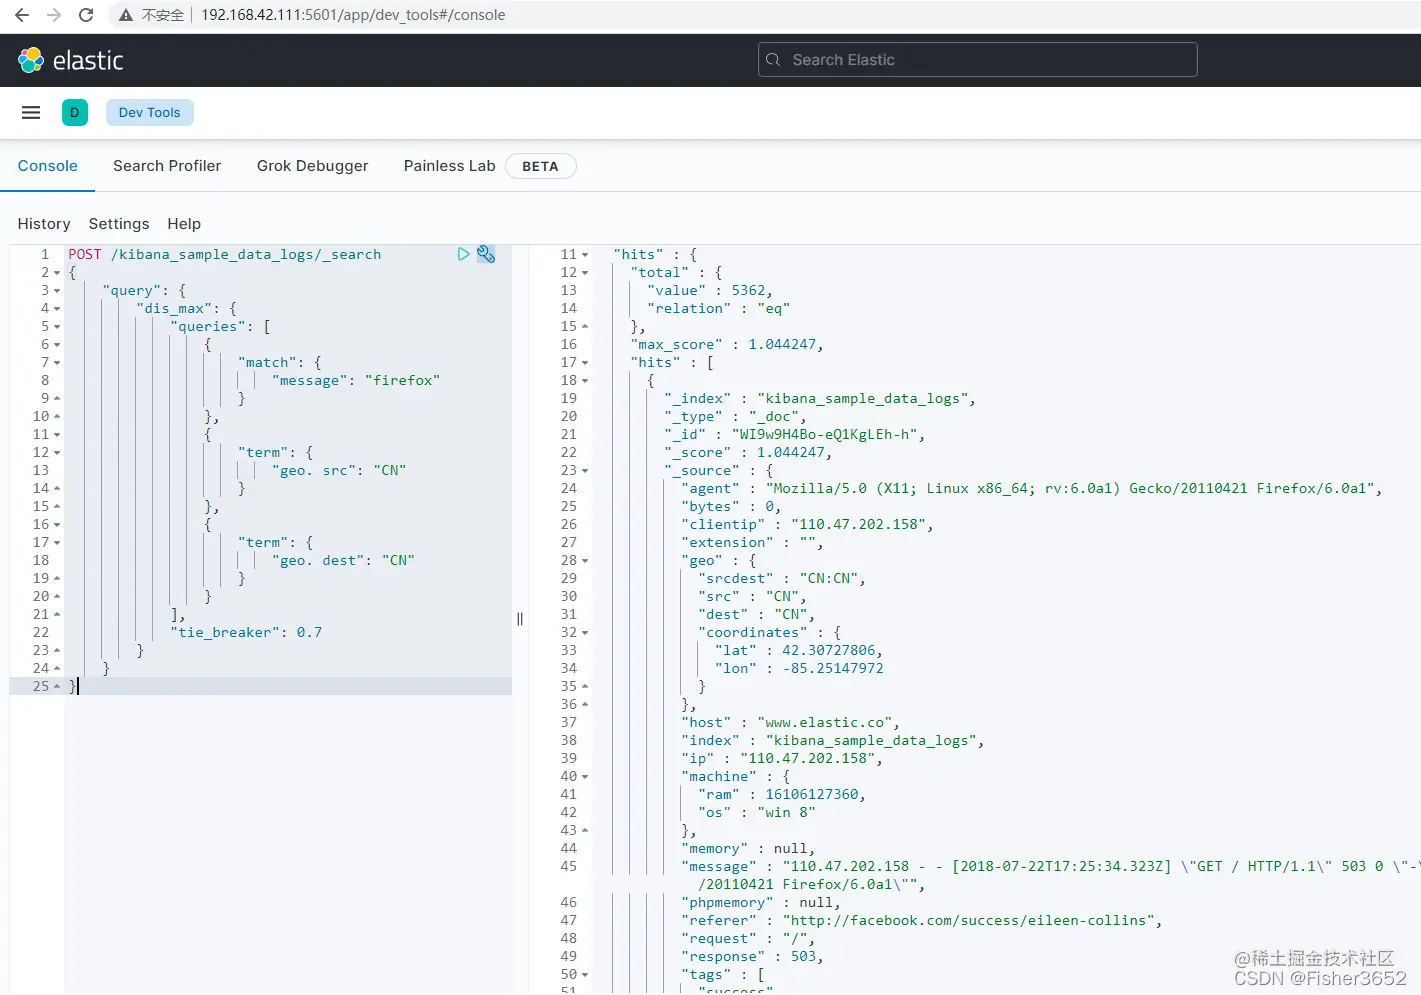Open the Help link

tap(184, 224)
